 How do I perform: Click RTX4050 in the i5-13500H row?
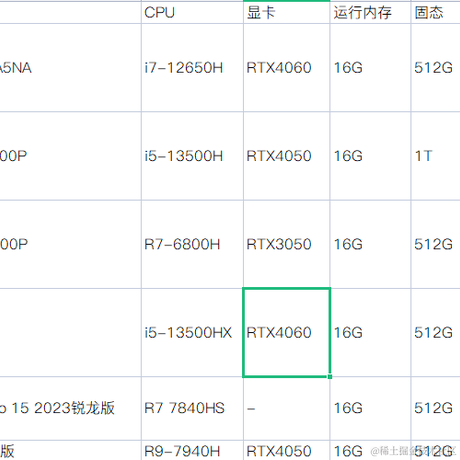(x=287, y=156)
